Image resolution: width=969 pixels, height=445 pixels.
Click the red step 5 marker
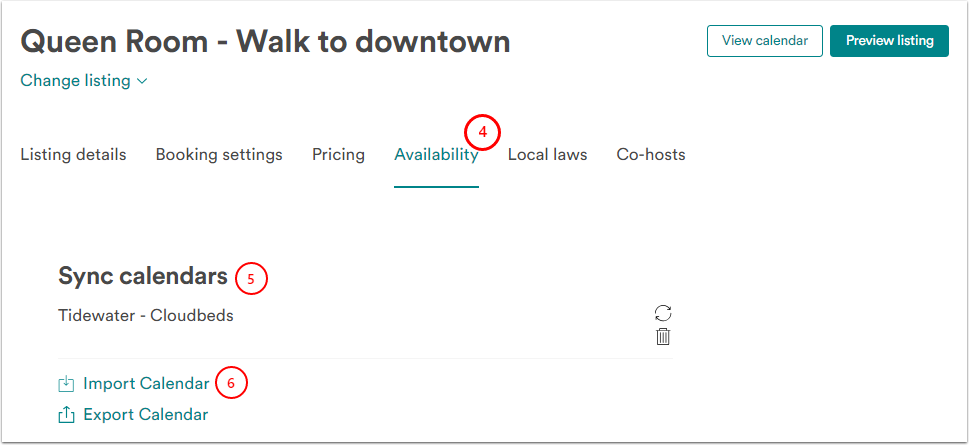pos(251,278)
